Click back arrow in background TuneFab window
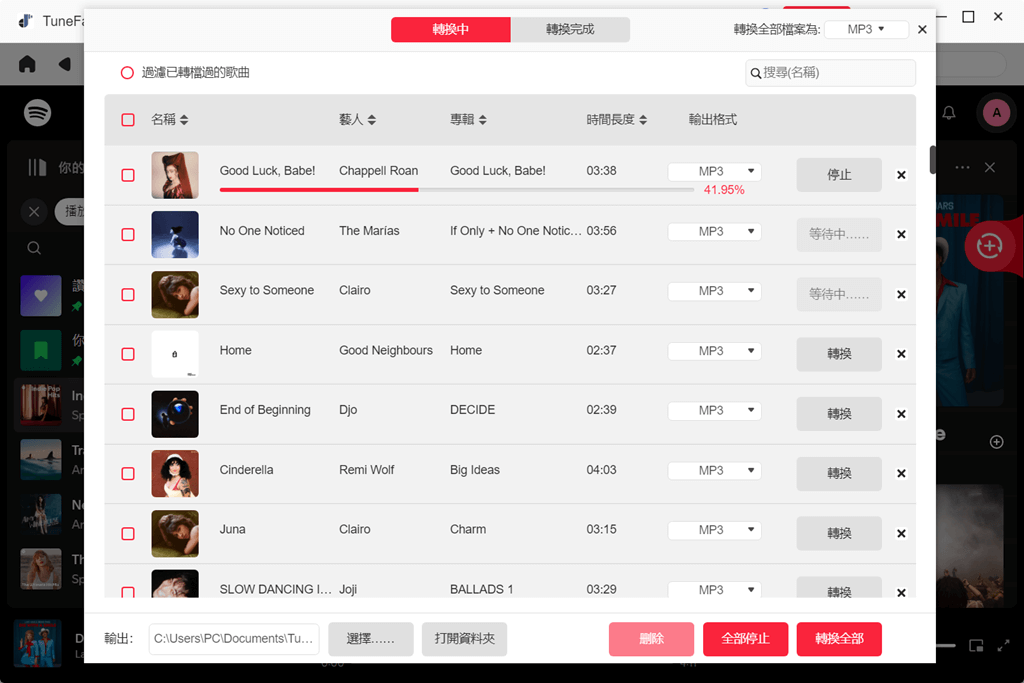Screen dimensions: 1024x683 (64, 64)
